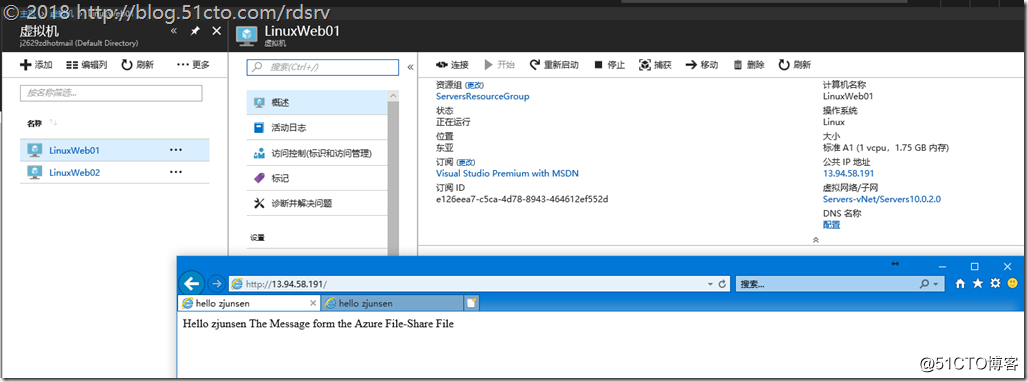This screenshot has height=382, width=1028.
Task: Open 编辑列 (Edit columns) in VM list
Action: tap(87, 64)
